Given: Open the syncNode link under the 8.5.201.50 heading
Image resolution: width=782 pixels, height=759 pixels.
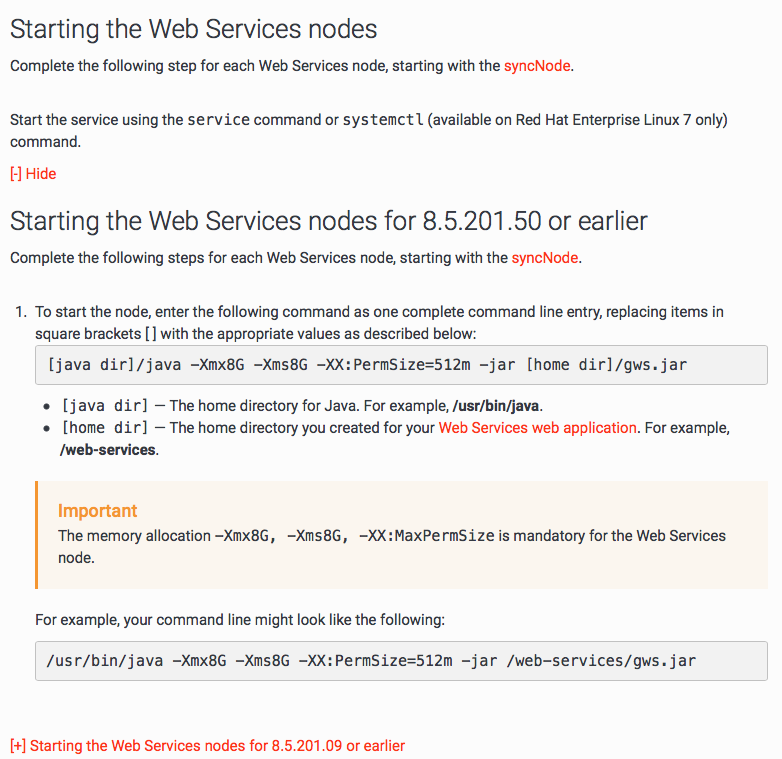Looking at the screenshot, I should click(x=545, y=257).
